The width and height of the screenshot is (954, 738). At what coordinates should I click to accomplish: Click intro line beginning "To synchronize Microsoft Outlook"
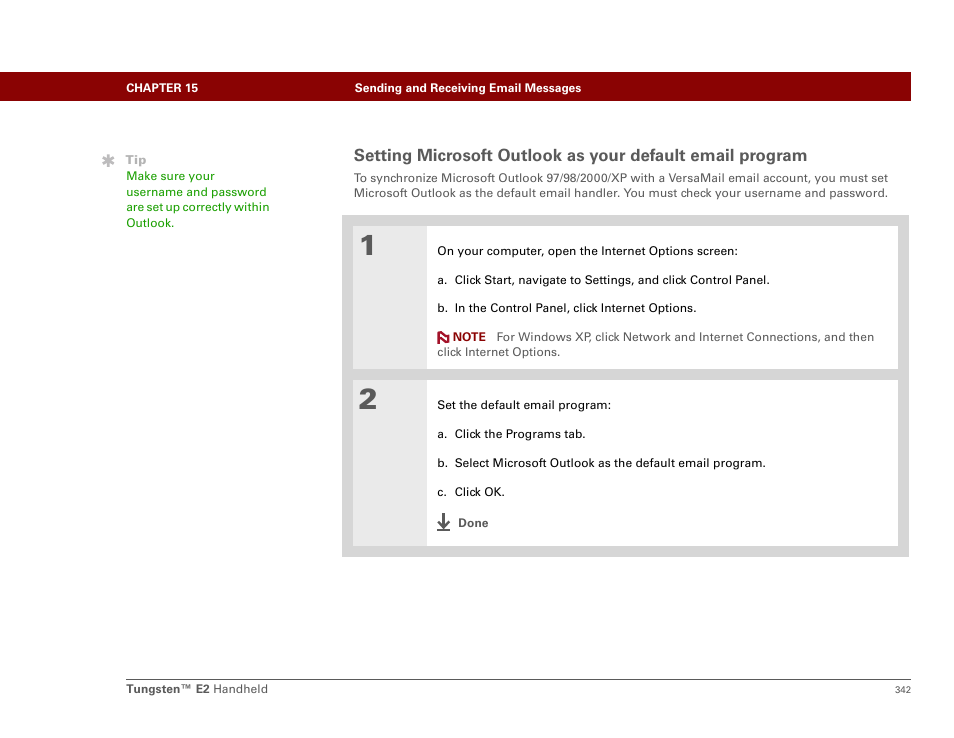coord(621,178)
